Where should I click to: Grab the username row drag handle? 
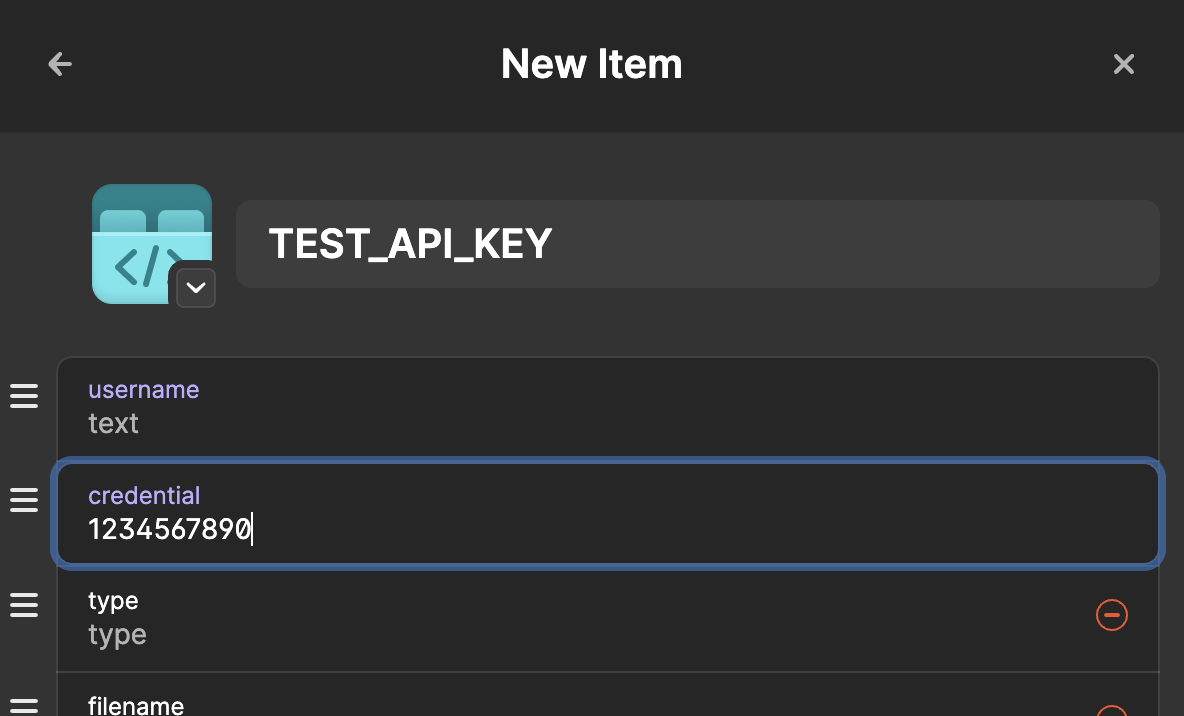[24, 397]
